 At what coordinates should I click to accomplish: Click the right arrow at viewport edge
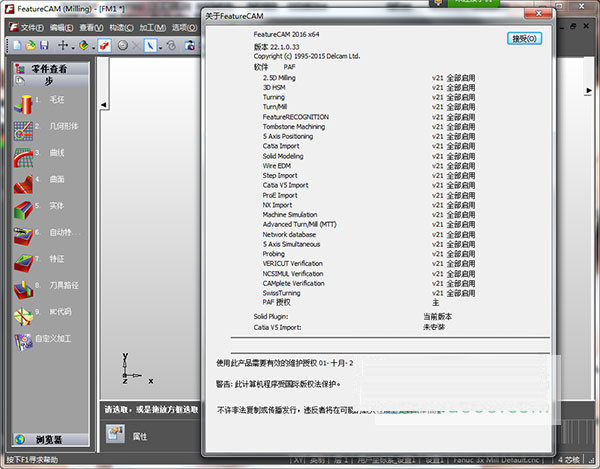tap(589, 91)
